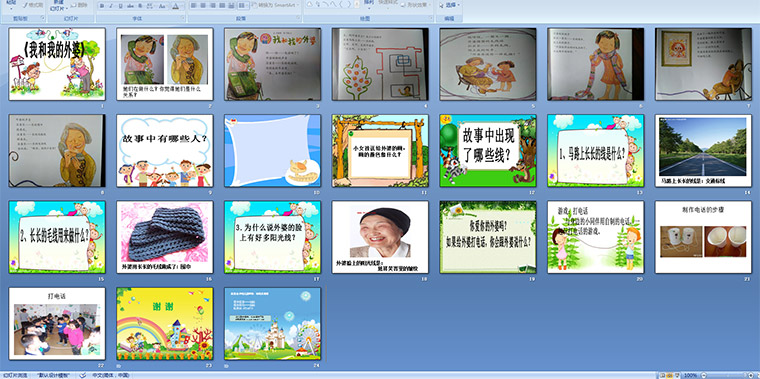This screenshot has height=379, width=760.
Task: Click the align center paragraph icon
Action: [203, 6]
